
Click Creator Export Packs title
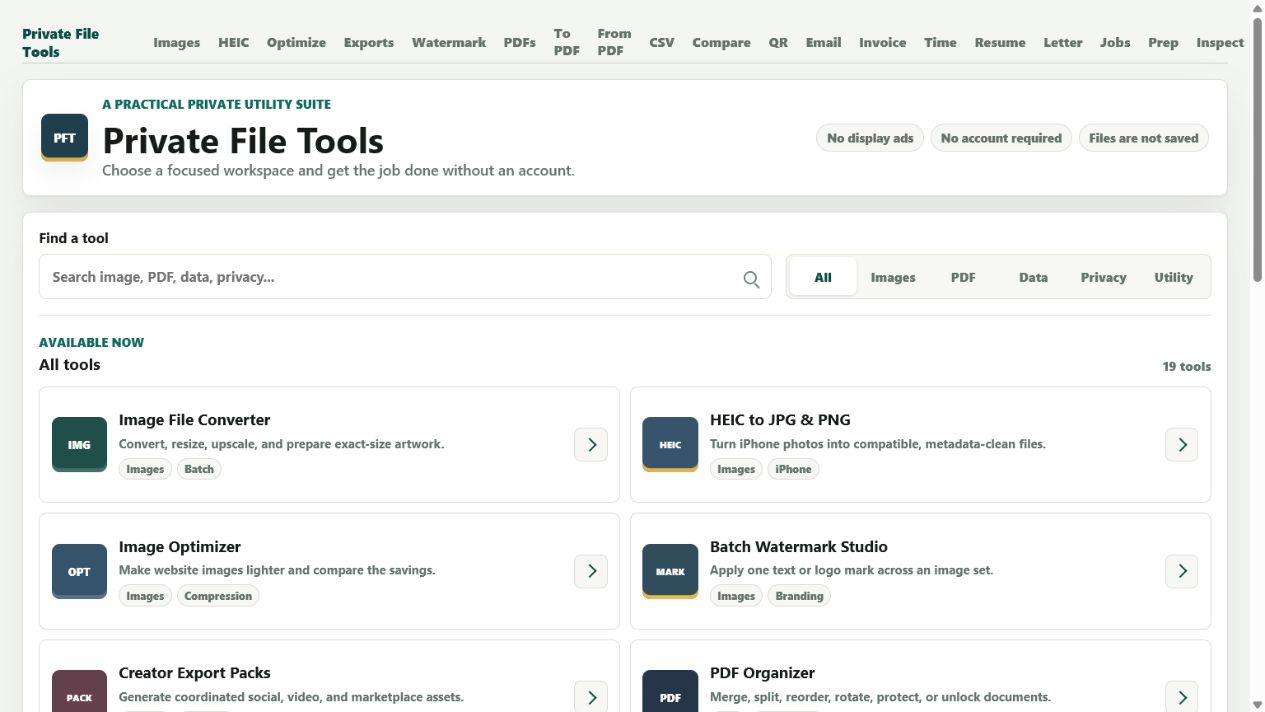195,673
